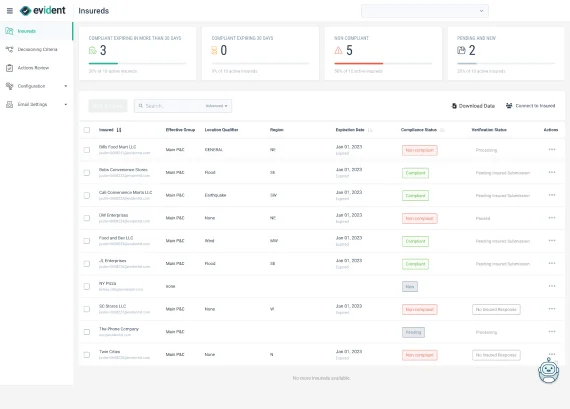Click the New badge for NY Pizza
Image resolution: width=570 pixels, height=409 pixels.
410,286
